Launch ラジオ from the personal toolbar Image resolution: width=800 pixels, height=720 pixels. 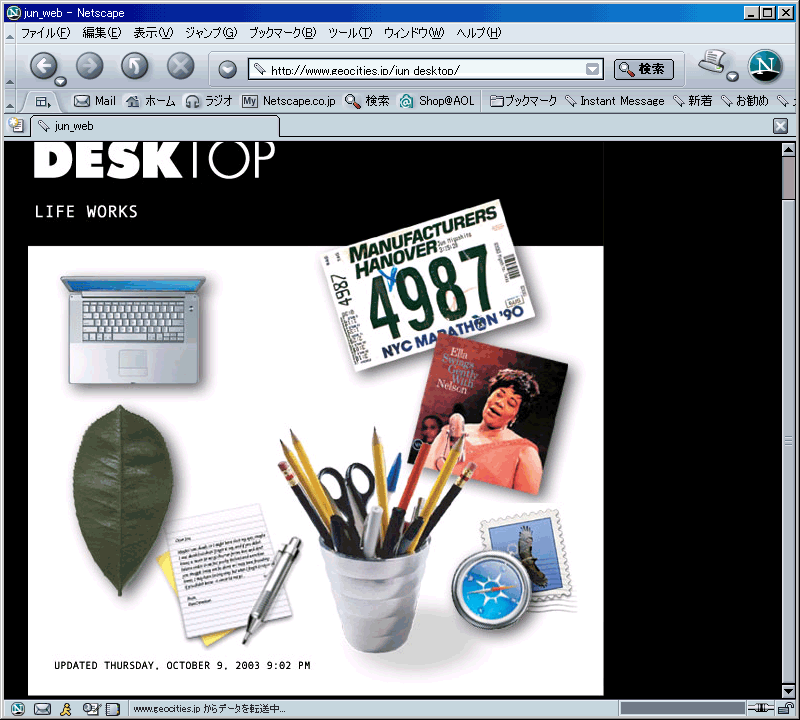tap(209, 101)
